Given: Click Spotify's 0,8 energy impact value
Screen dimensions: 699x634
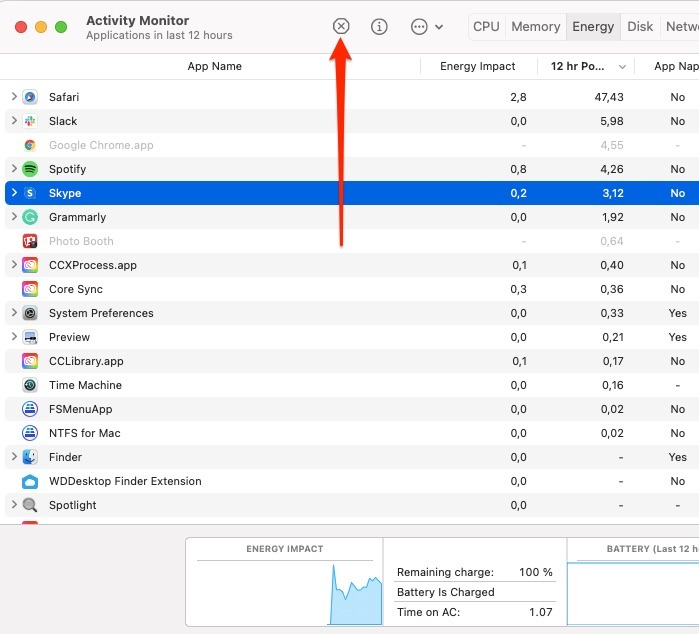Looking at the screenshot, I should 518,169.
